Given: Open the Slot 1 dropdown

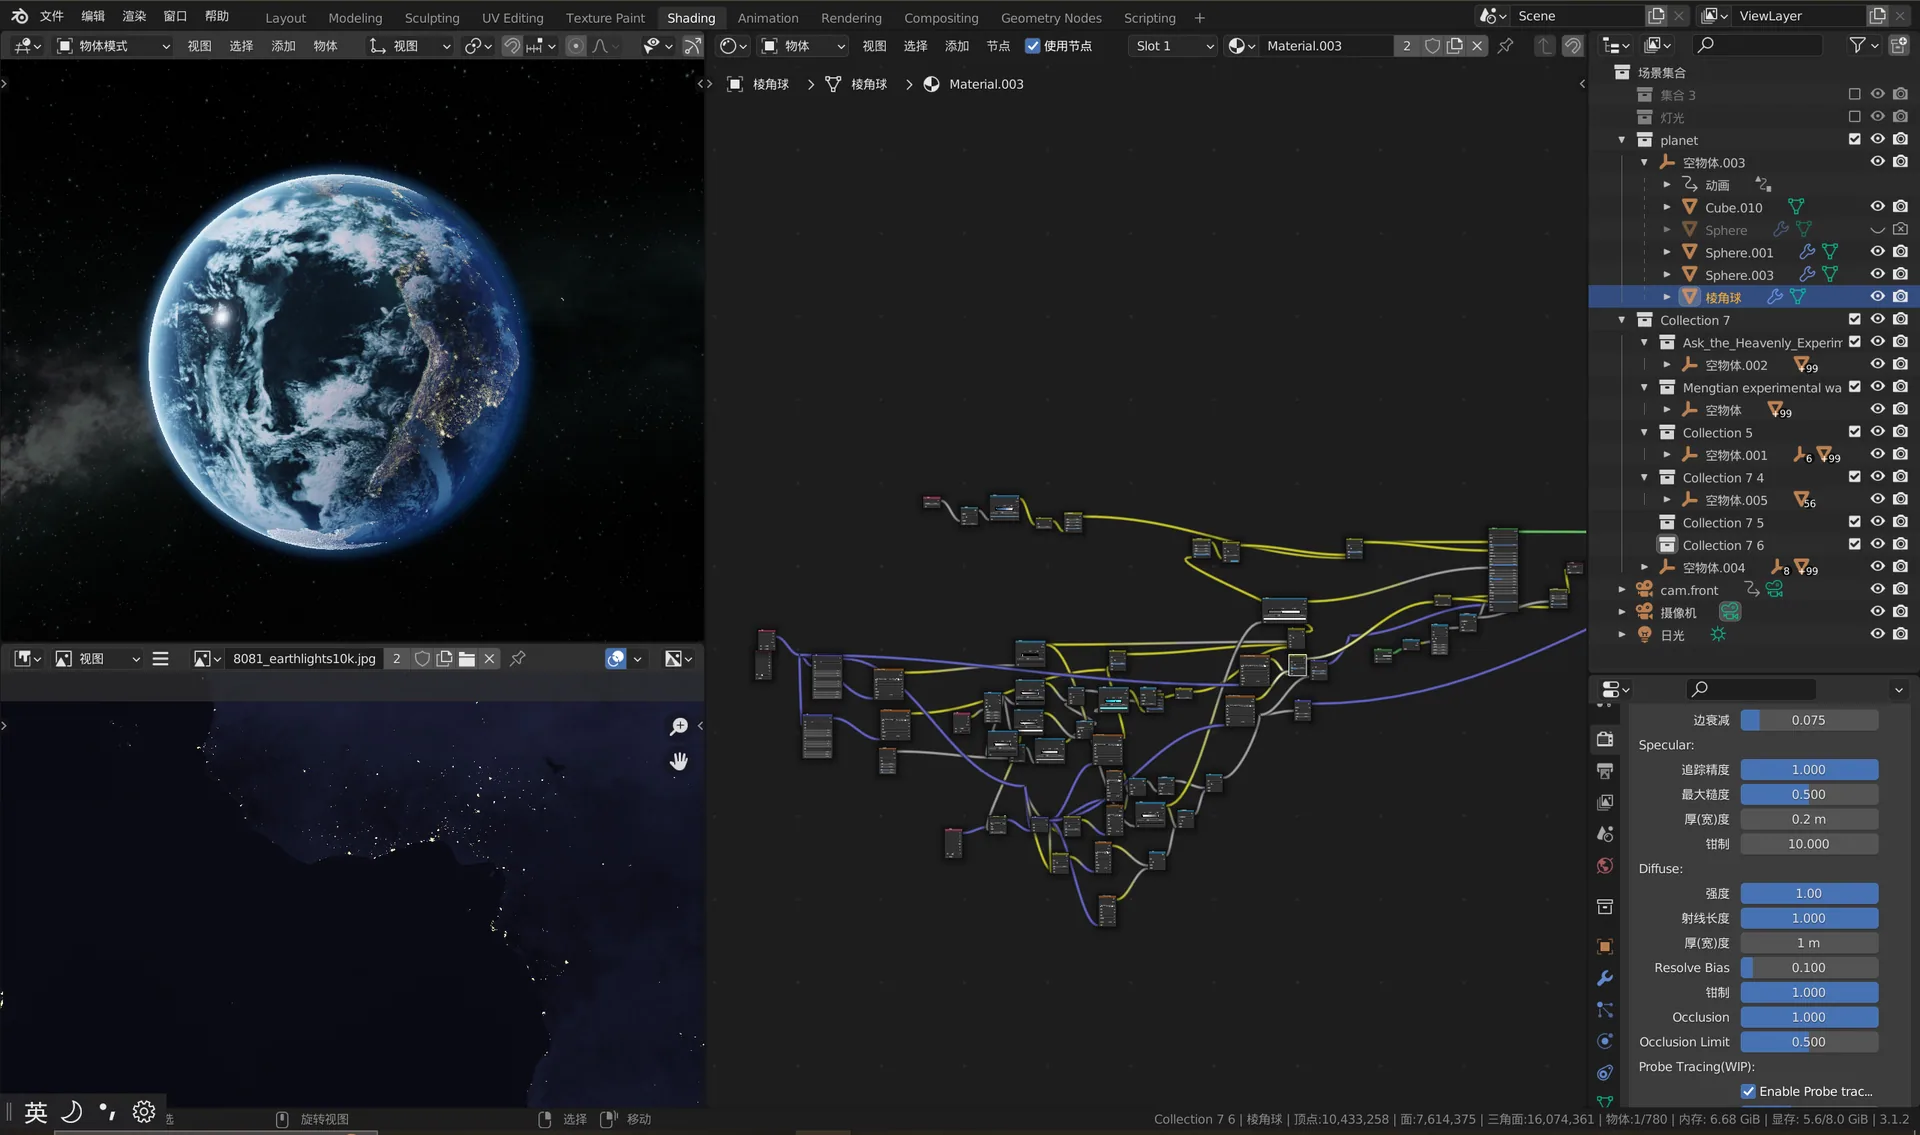Looking at the screenshot, I should tap(1173, 46).
